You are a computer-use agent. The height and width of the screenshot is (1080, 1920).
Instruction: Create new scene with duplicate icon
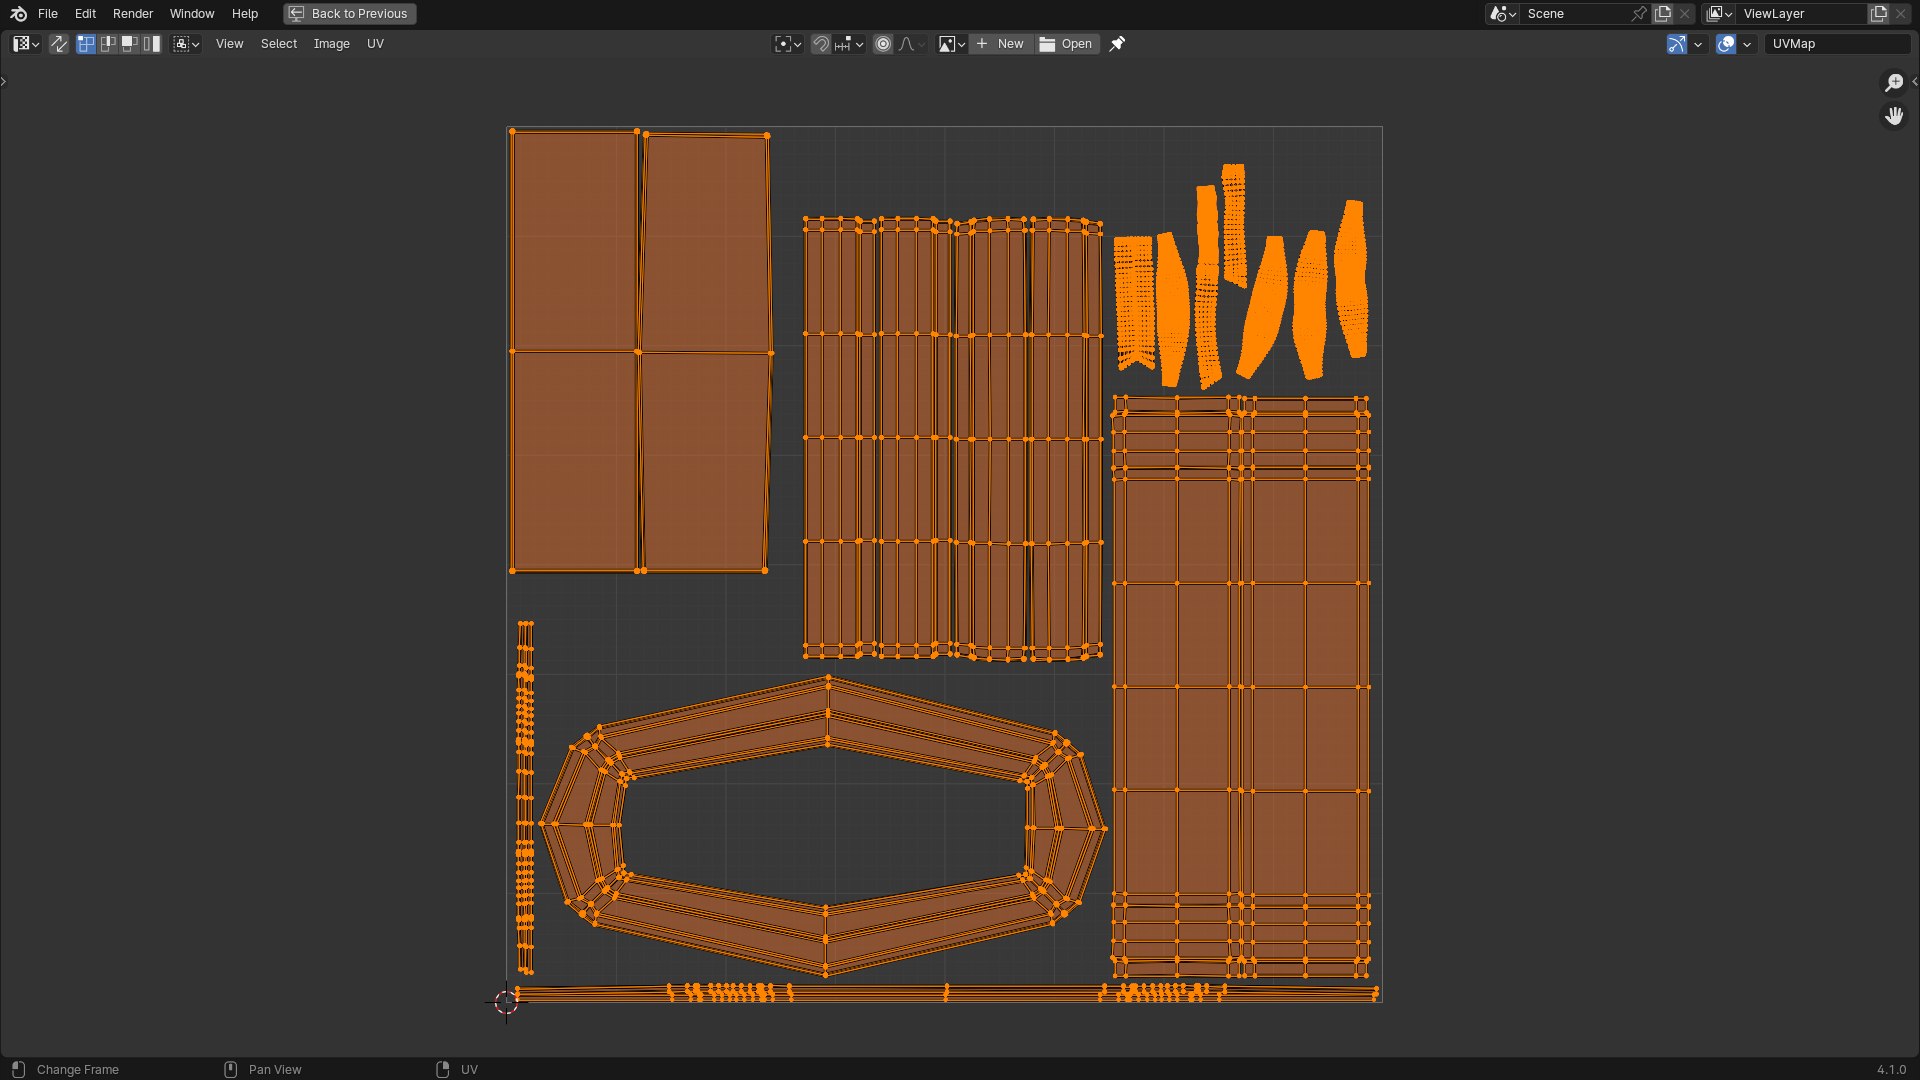coord(1663,14)
